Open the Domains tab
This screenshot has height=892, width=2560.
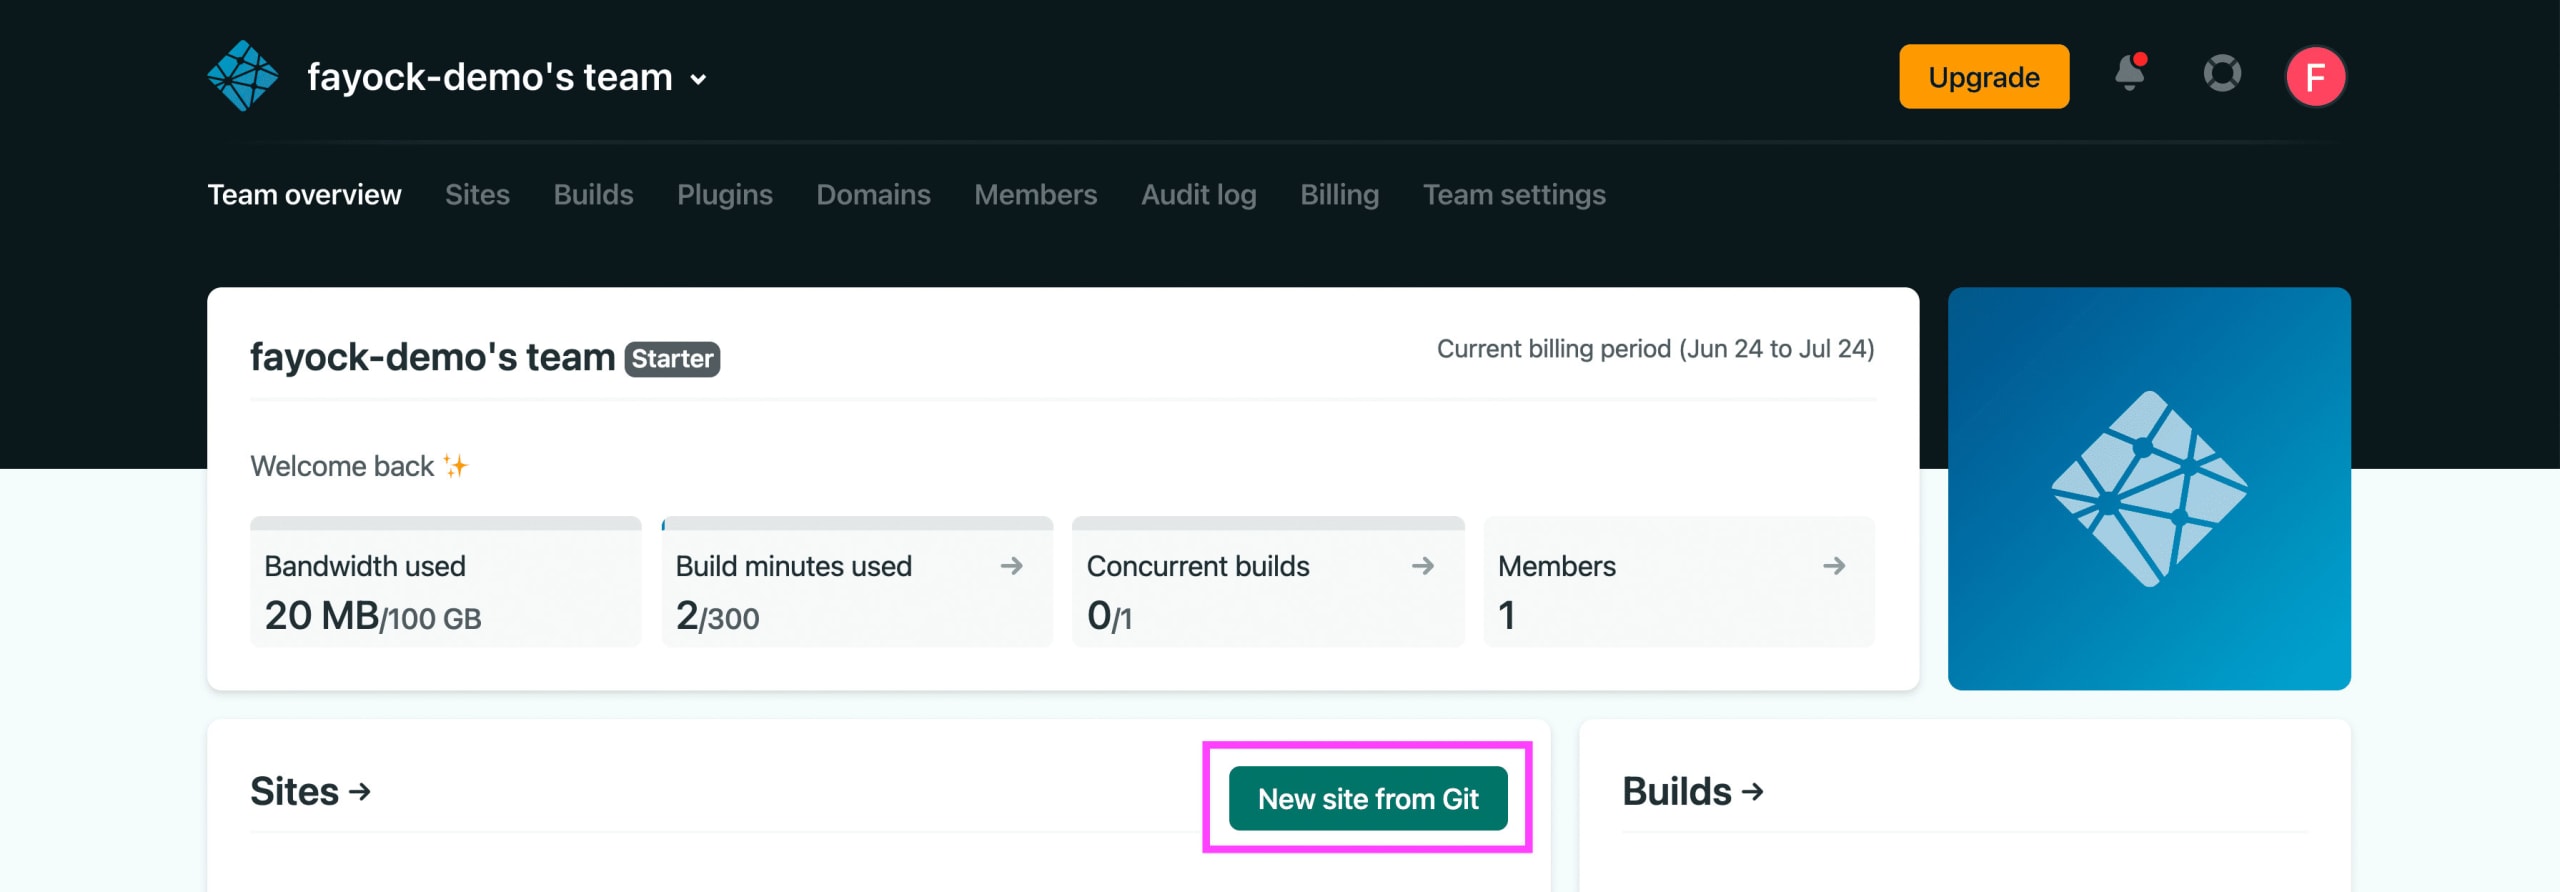click(x=873, y=194)
